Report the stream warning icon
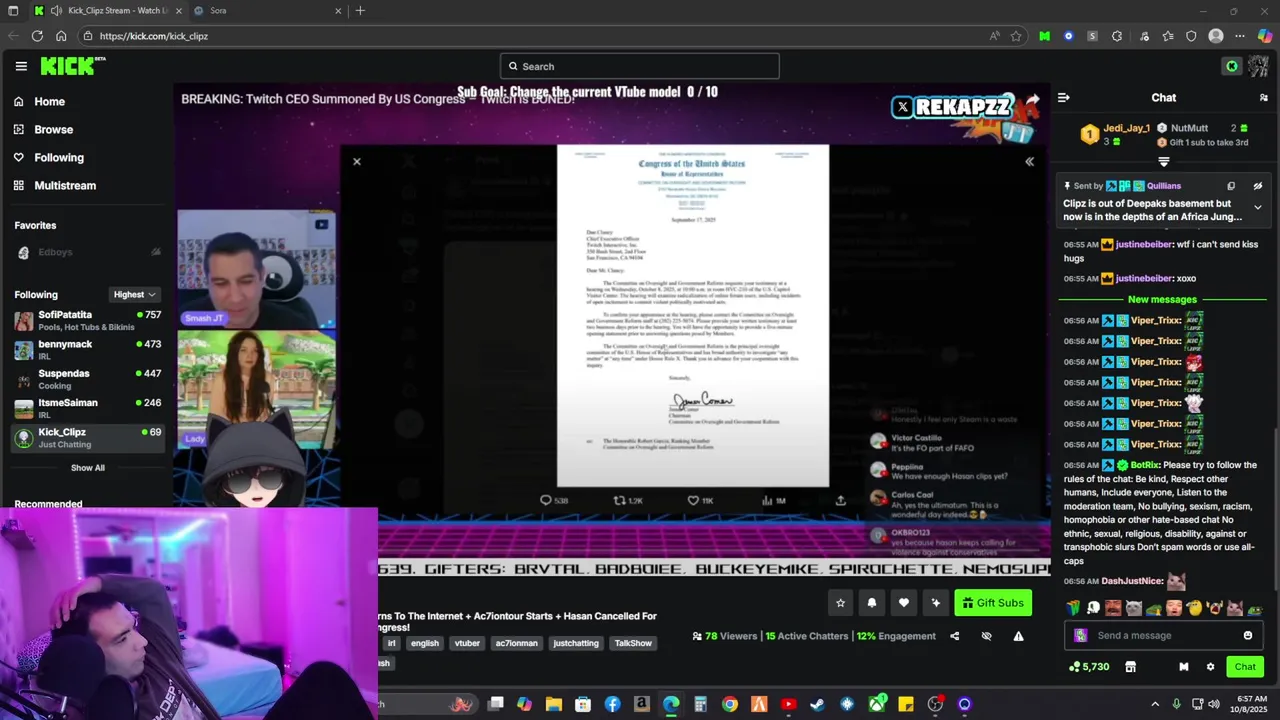This screenshot has width=1280, height=720. point(1018,636)
